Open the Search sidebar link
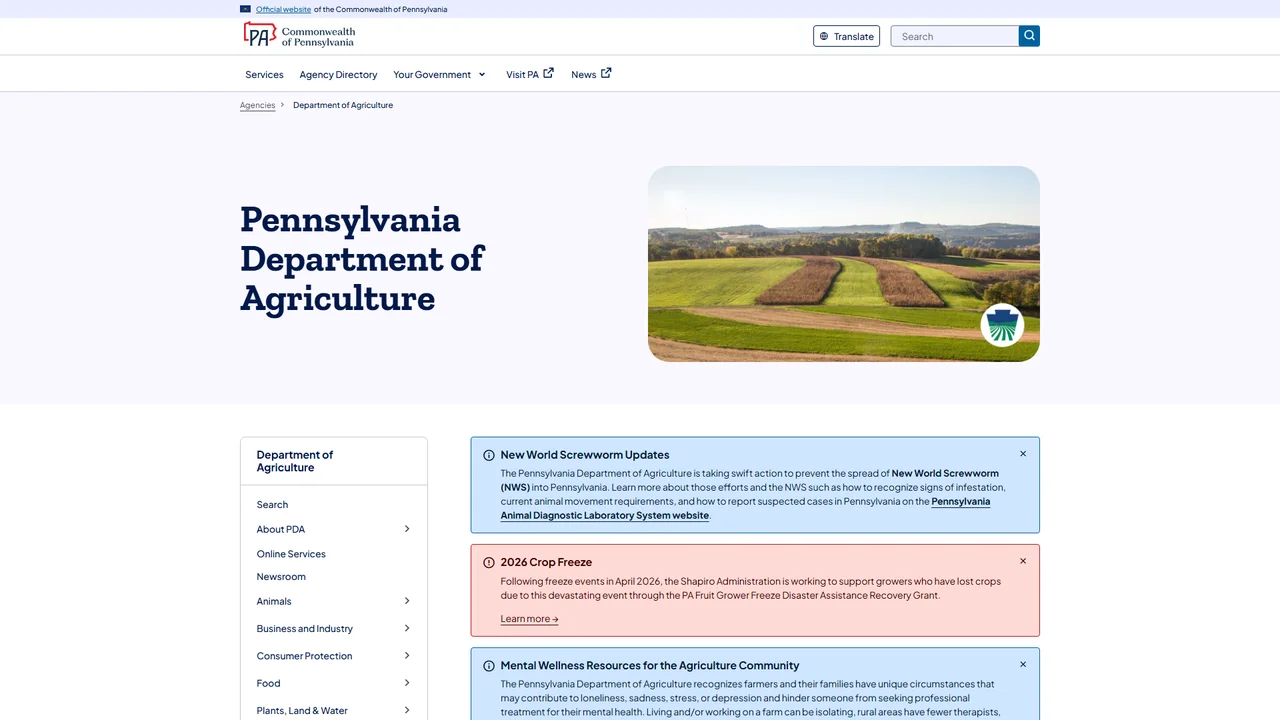1280x720 pixels. coord(272,505)
